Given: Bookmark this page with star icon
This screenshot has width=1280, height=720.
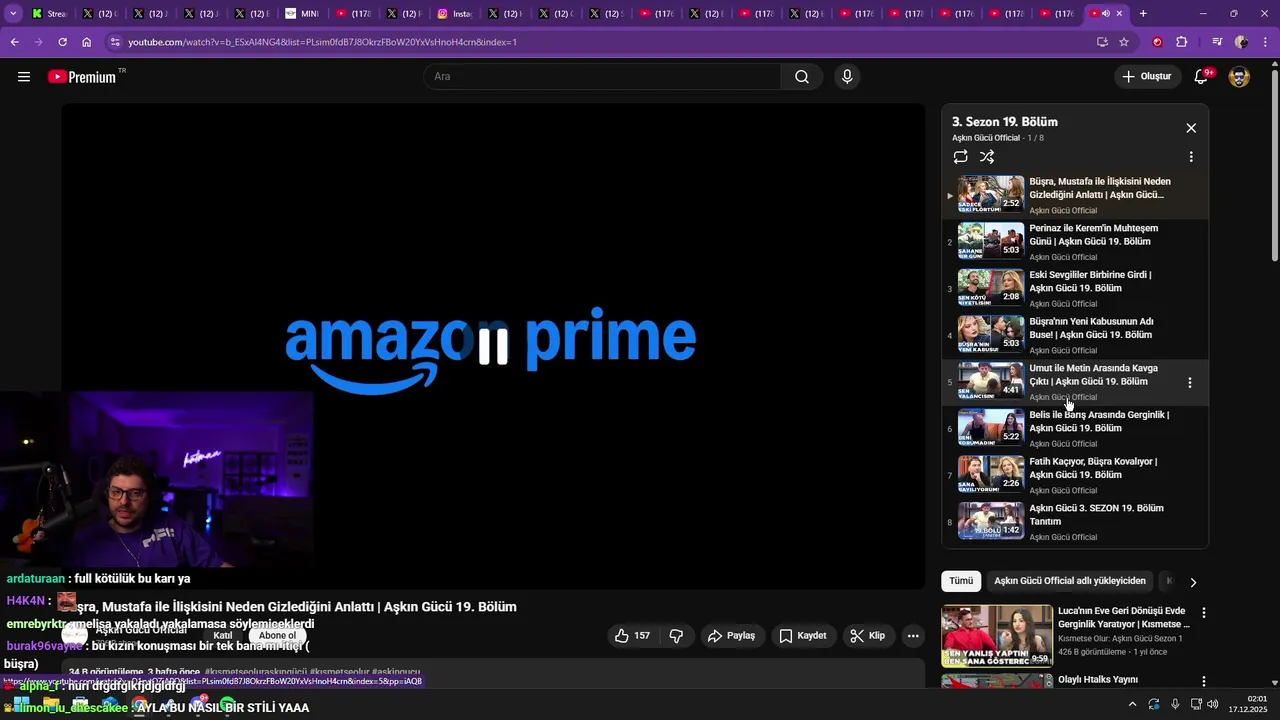Looking at the screenshot, I should tap(1124, 42).
